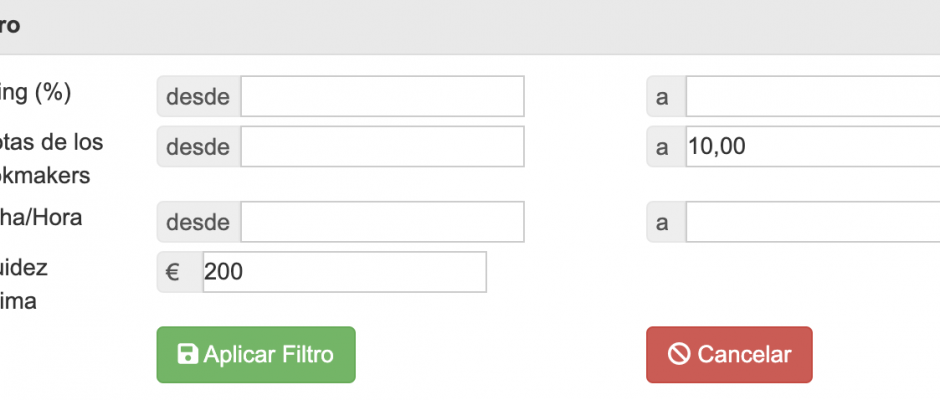940x400 pixels.
Task: Click the floppy disk save icon
Action: 188,354
